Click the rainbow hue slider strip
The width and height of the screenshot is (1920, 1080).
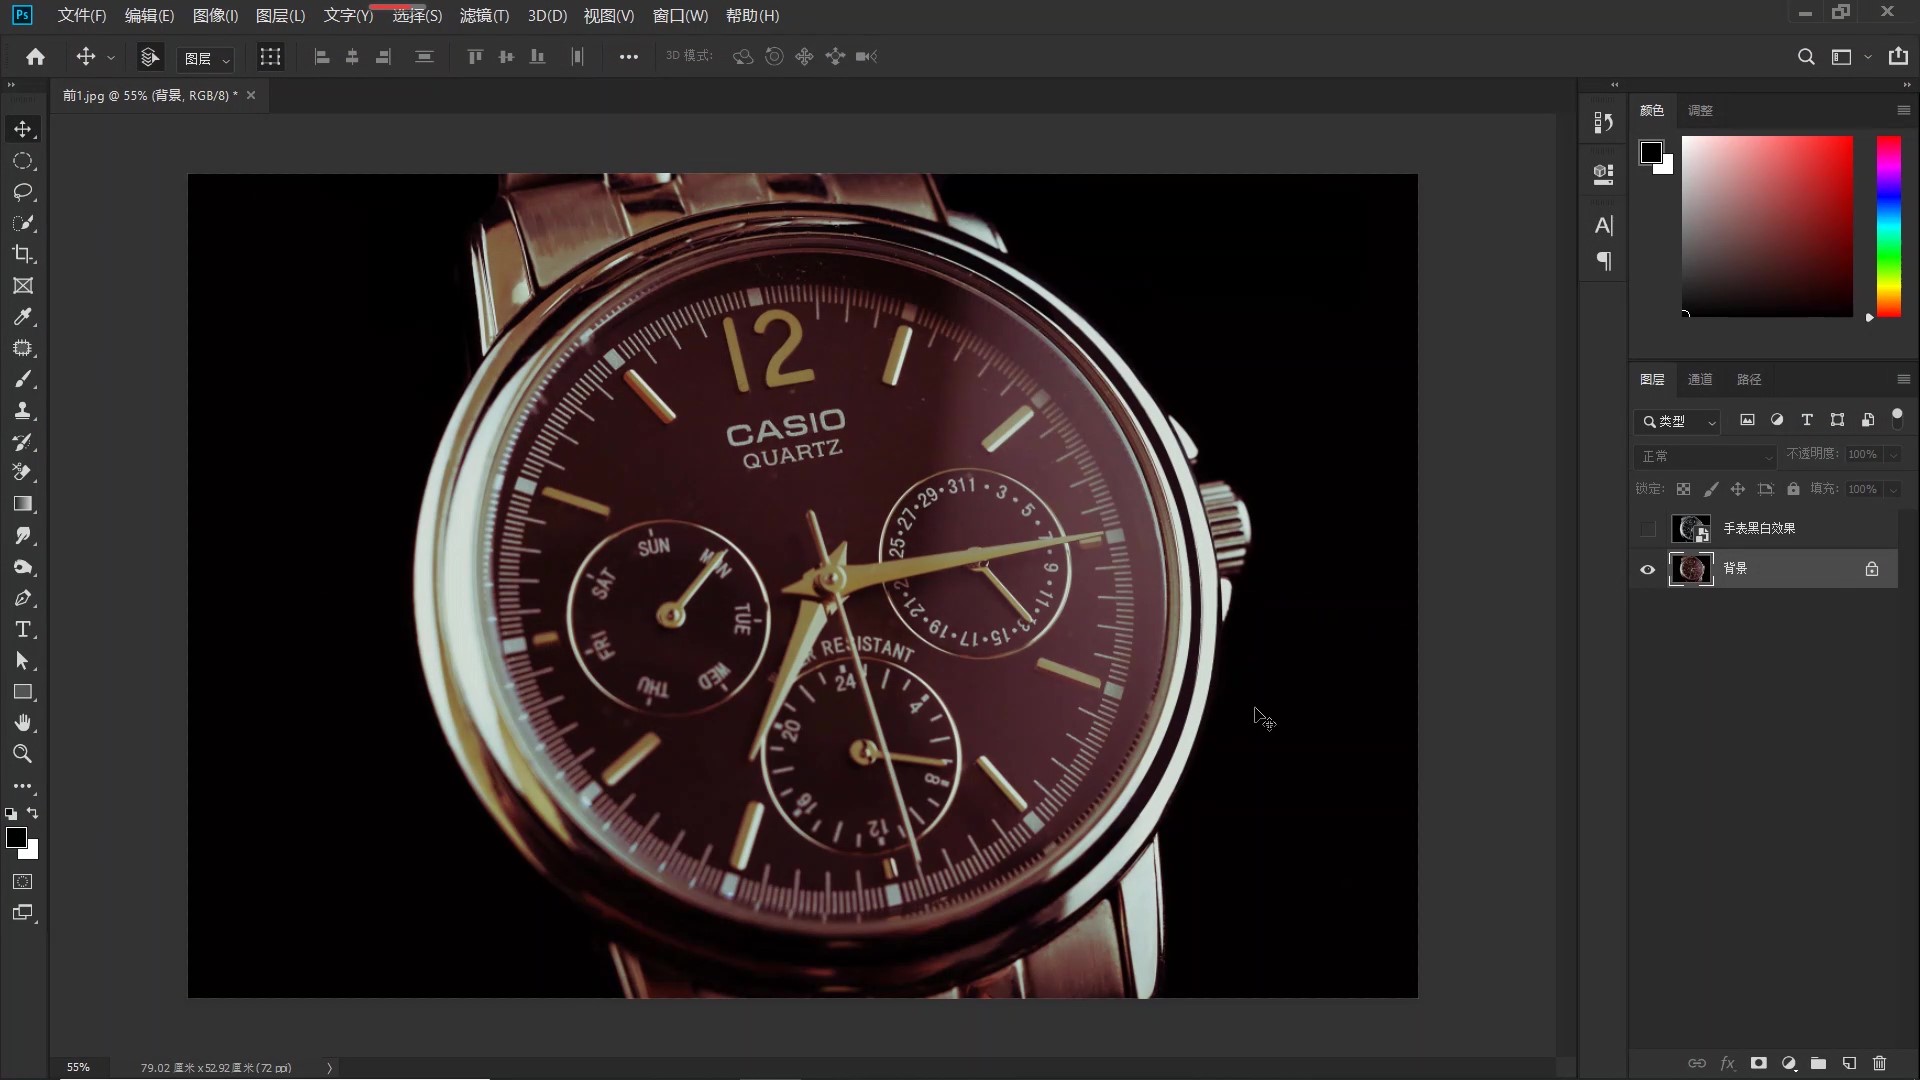point(1888,226)
